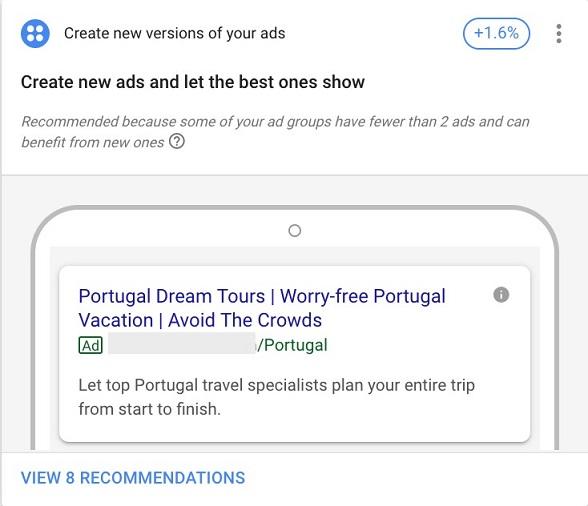Click the Portugal Dream Tours headline segment
588x506 pixels.
tap(172, 296)
